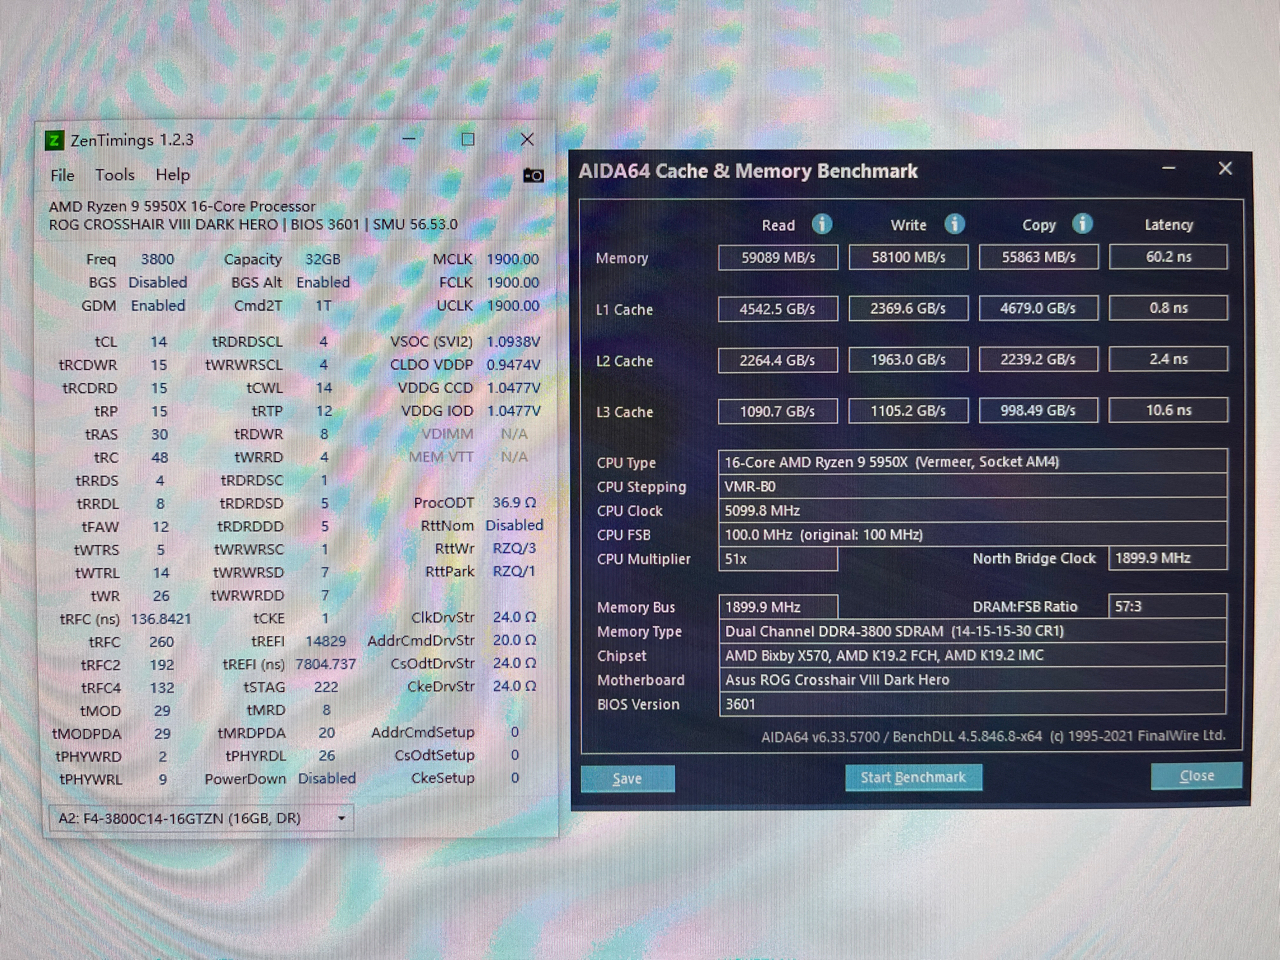Minimize the AIDA64 benchmark window
Image resolution: width=1280 pixels, height=960 pixels.
1168,168
